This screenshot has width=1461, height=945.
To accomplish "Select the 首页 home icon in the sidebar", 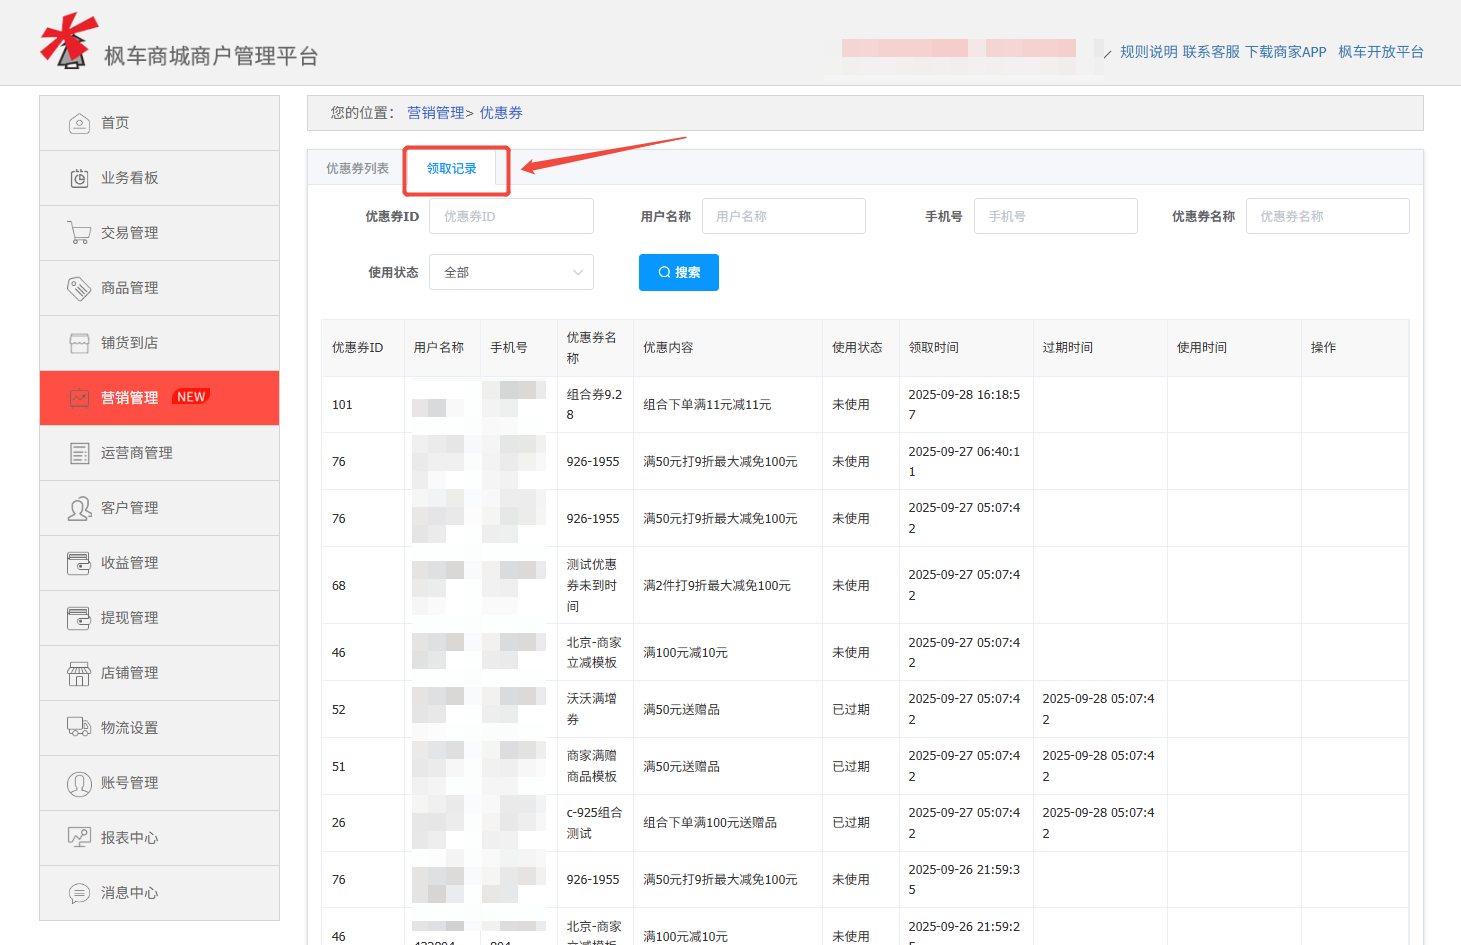I will pyautogui.click(x=80, y=122).
